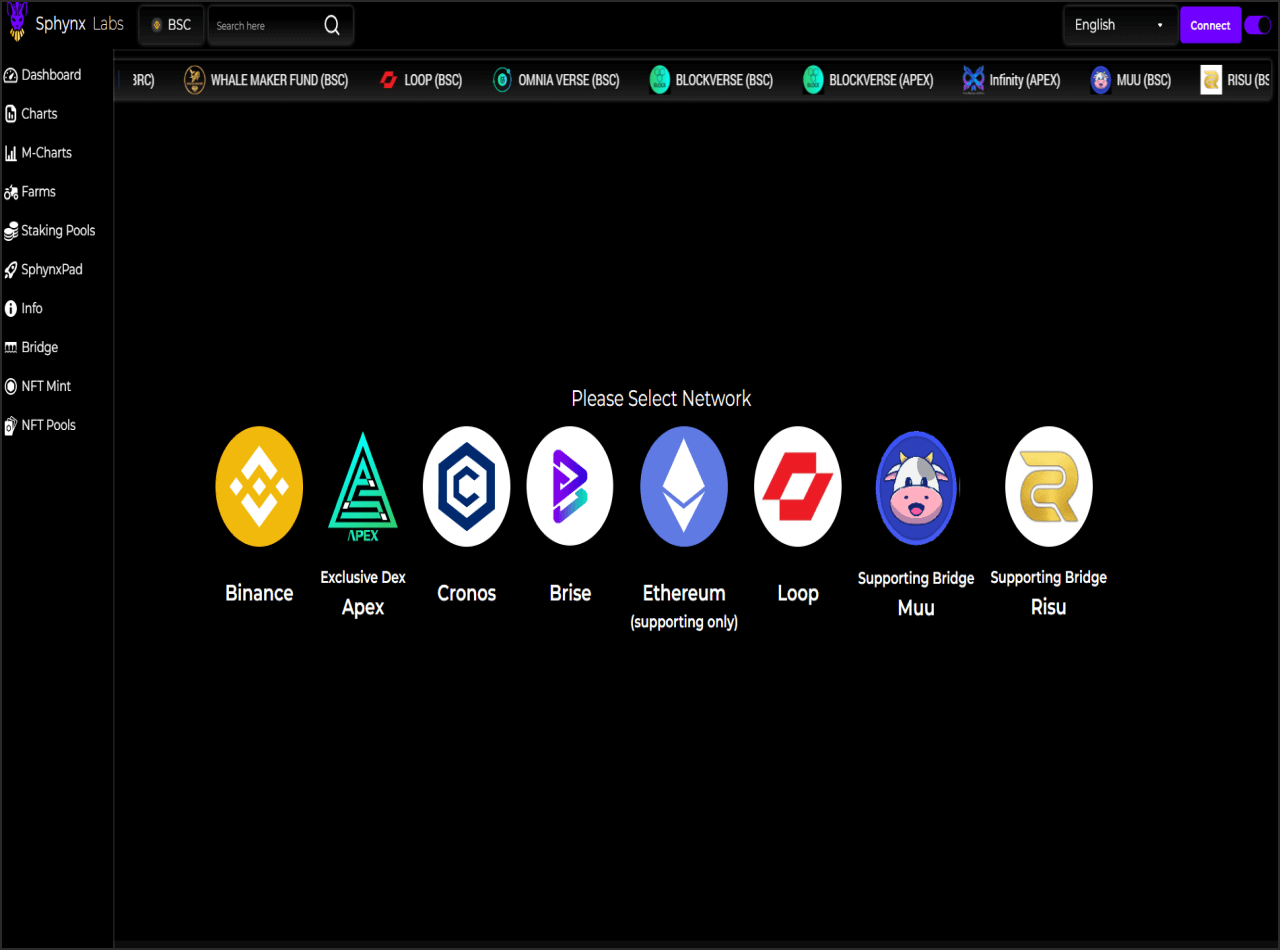
Task: Click the magnifier search icon
Action: 332,26
